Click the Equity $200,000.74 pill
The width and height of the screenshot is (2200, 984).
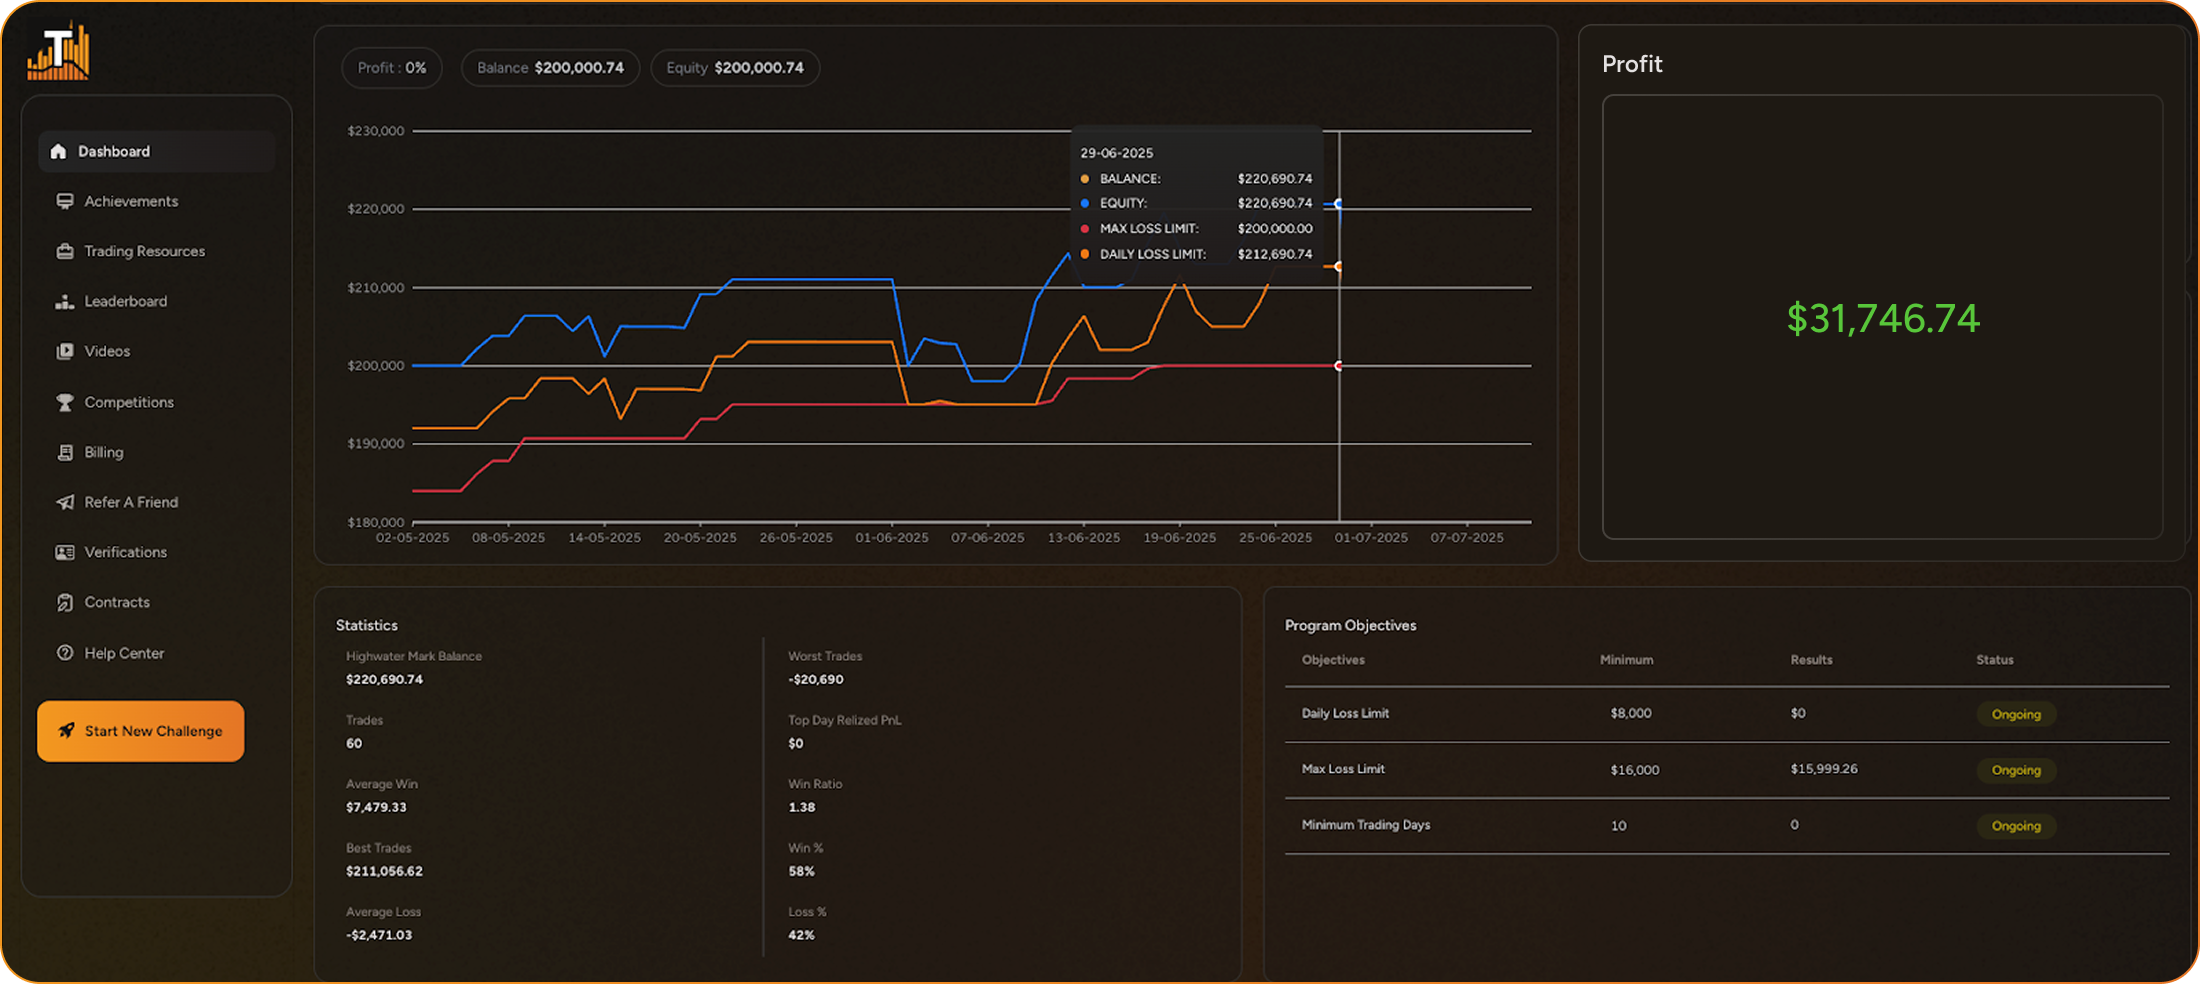[x=735, y=68]
